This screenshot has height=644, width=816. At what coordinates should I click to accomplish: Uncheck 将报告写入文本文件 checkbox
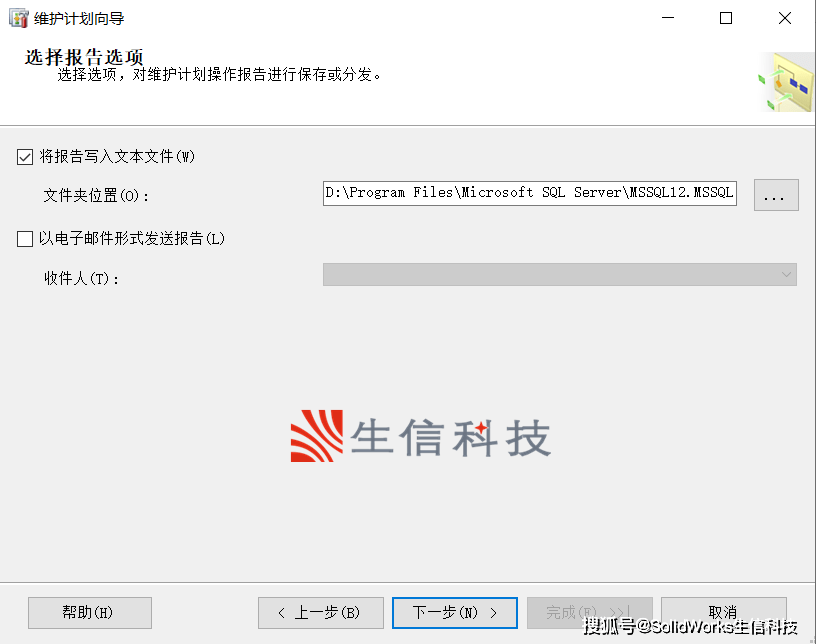[x=25, y=157]
